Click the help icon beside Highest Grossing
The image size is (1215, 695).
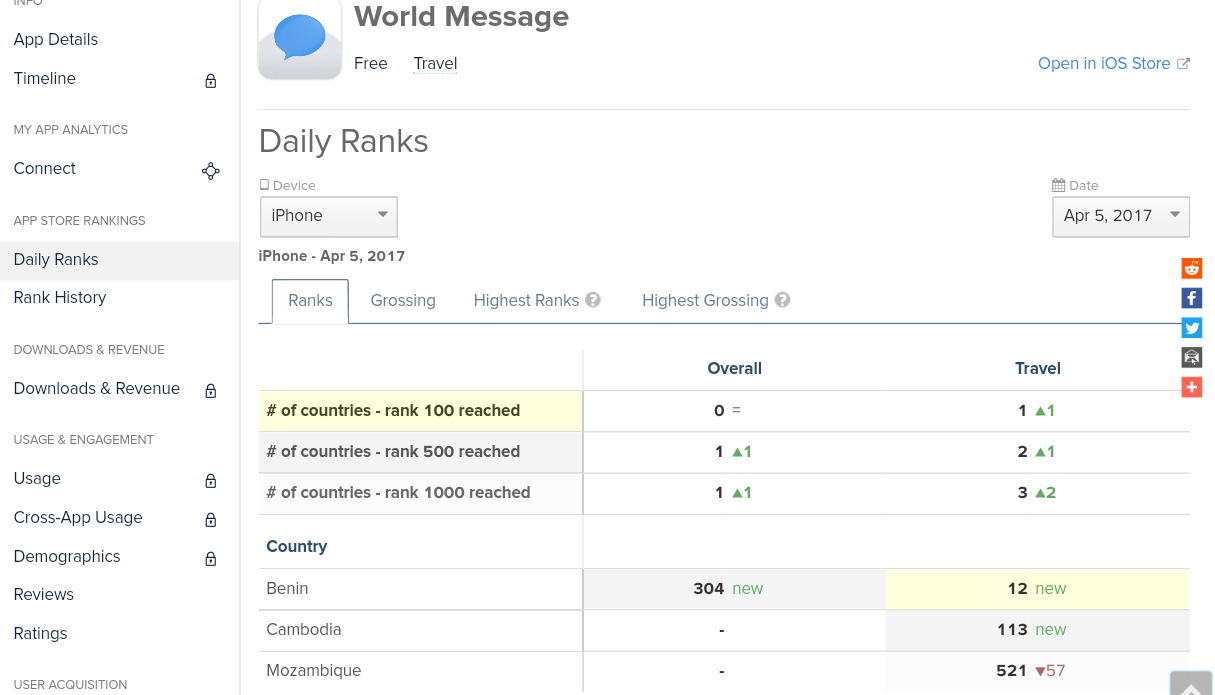click(782, 299)
